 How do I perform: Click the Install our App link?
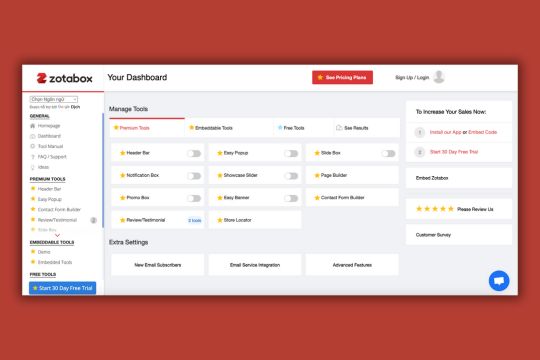[445, 132]
